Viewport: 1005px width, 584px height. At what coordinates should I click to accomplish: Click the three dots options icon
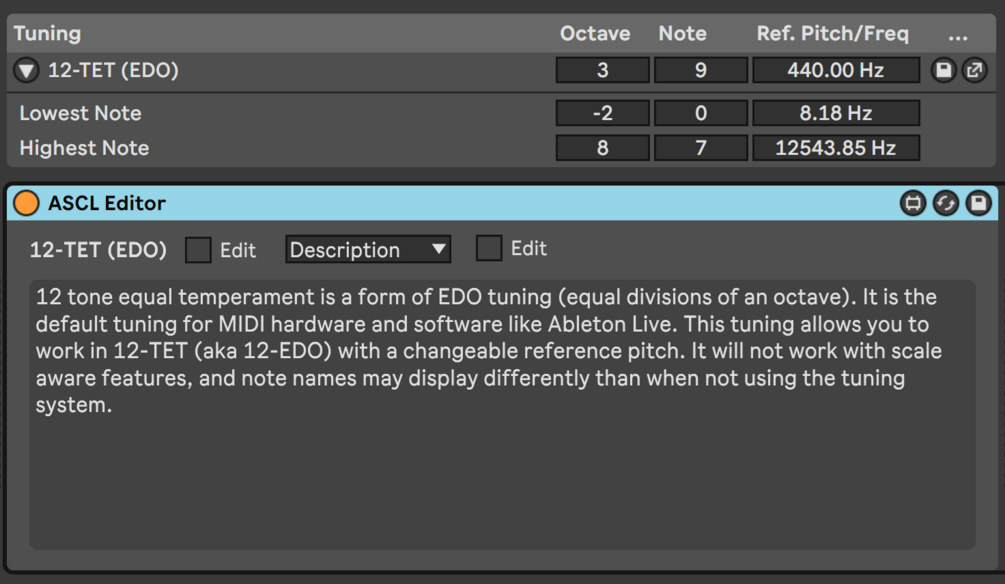pyautogui.click(x=958, y=35)
